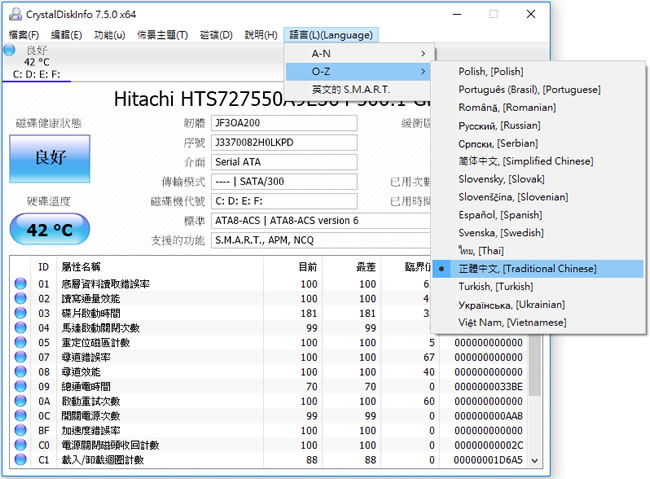
Task: Click the CrystalDiskInfo app icon in title bar
Action: tap(15, 14)
